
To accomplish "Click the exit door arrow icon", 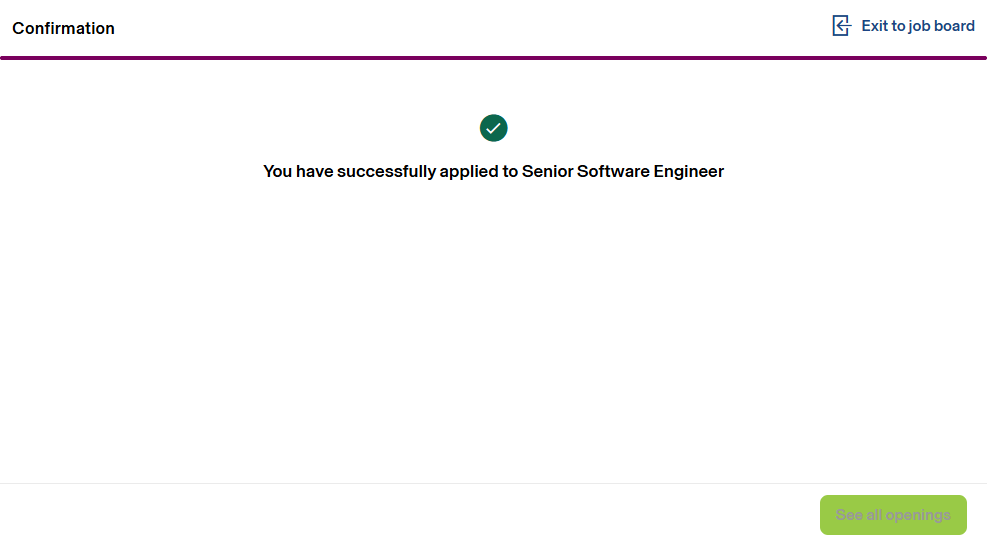I will 841,26.
